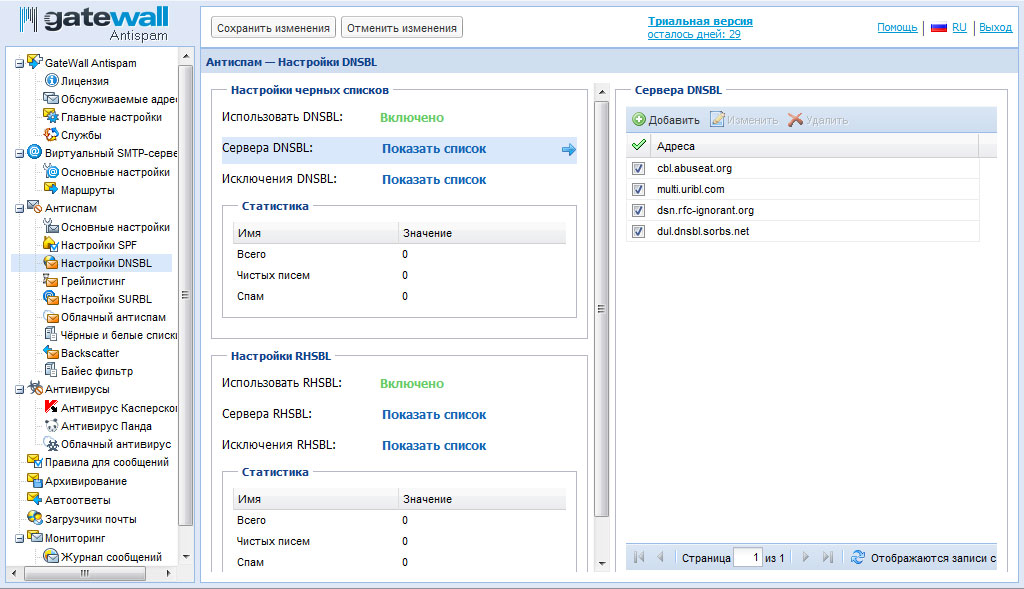Click Удалить in servers toolbar
The width and height of the screenshot is (1024, 589).
point(818,120)
